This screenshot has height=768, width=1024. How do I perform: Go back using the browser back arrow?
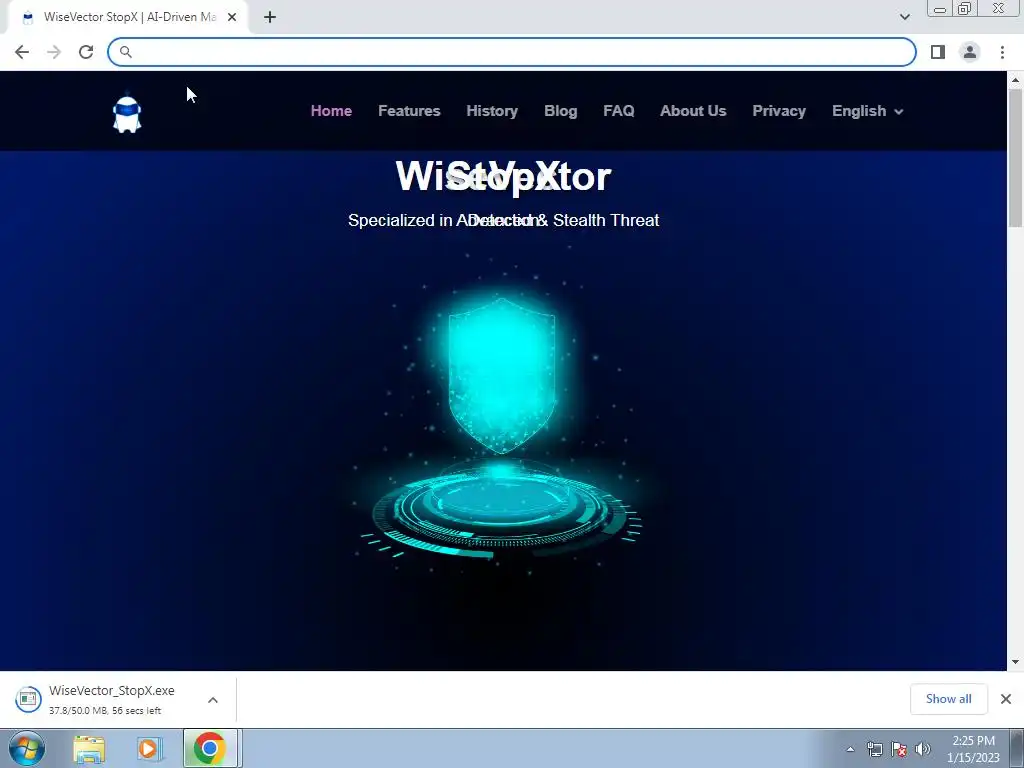tap(22, 52)
